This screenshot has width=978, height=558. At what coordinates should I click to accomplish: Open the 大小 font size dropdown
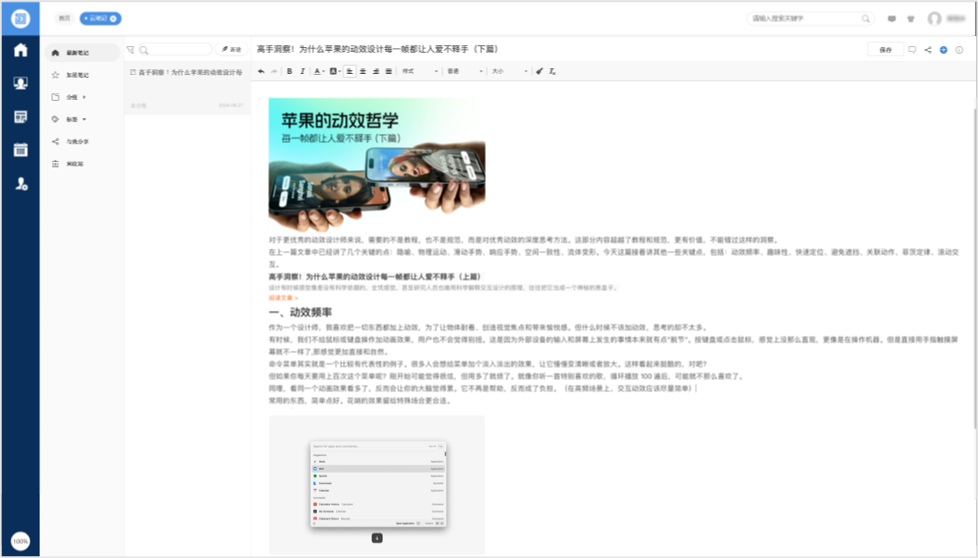[508, 71]
